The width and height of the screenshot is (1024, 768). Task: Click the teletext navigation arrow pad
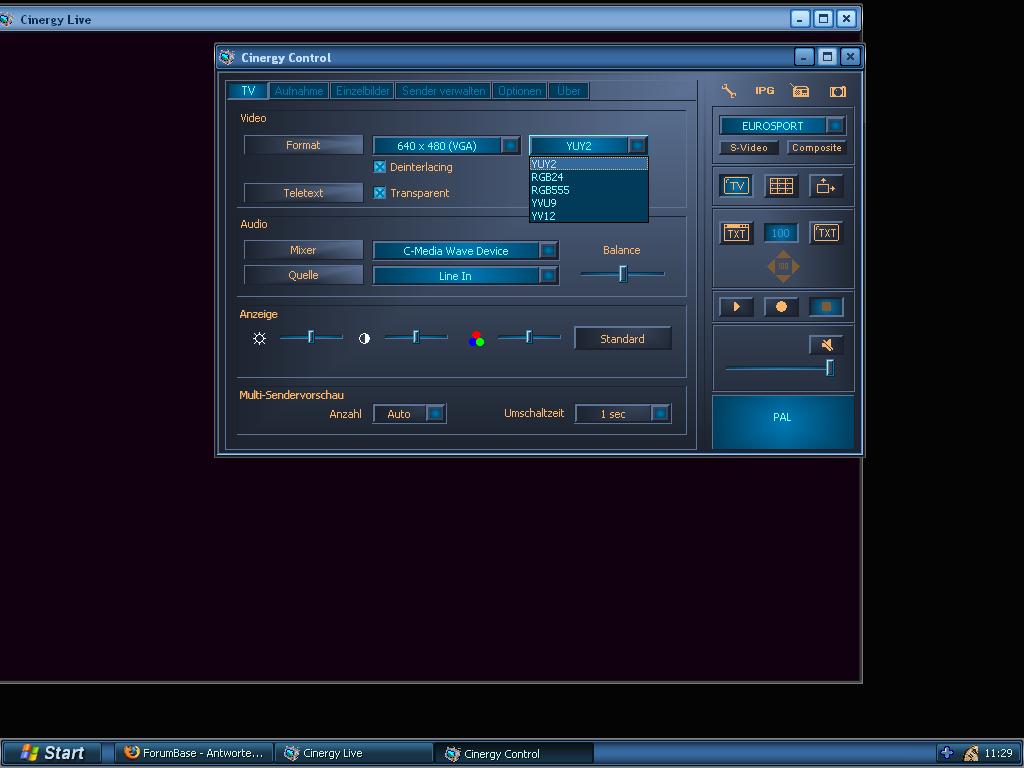[783, 266]
